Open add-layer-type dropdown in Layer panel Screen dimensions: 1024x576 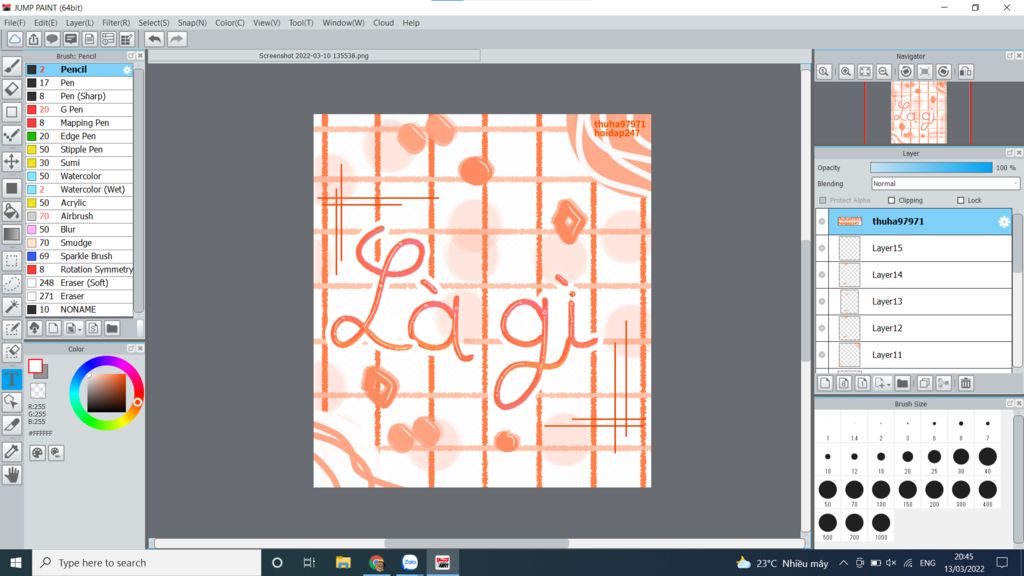click(x=882, y=383)
